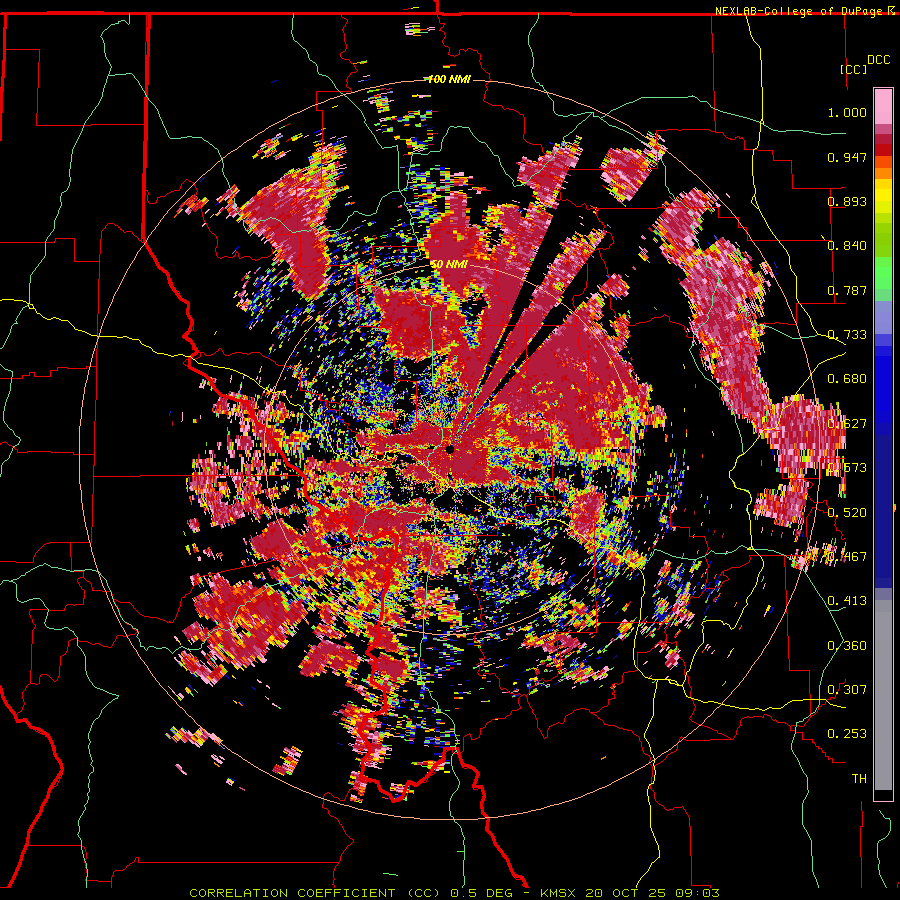
Task: Select the 0.253 legend value
Action: (x=847, y=734)
